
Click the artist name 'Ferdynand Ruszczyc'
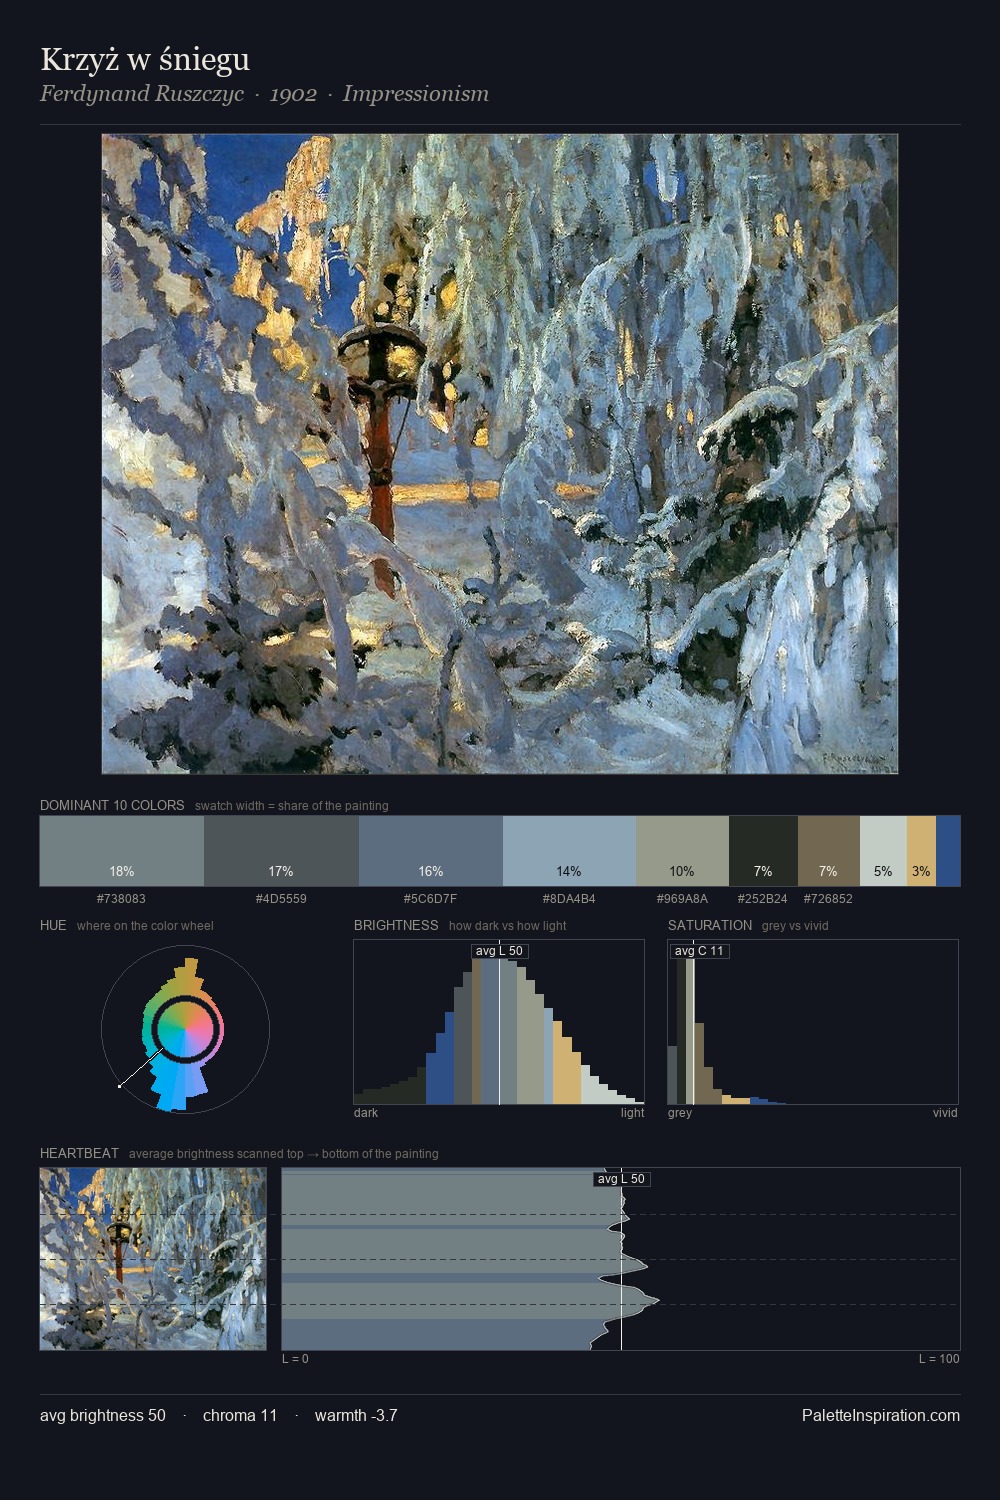point(142,94)
